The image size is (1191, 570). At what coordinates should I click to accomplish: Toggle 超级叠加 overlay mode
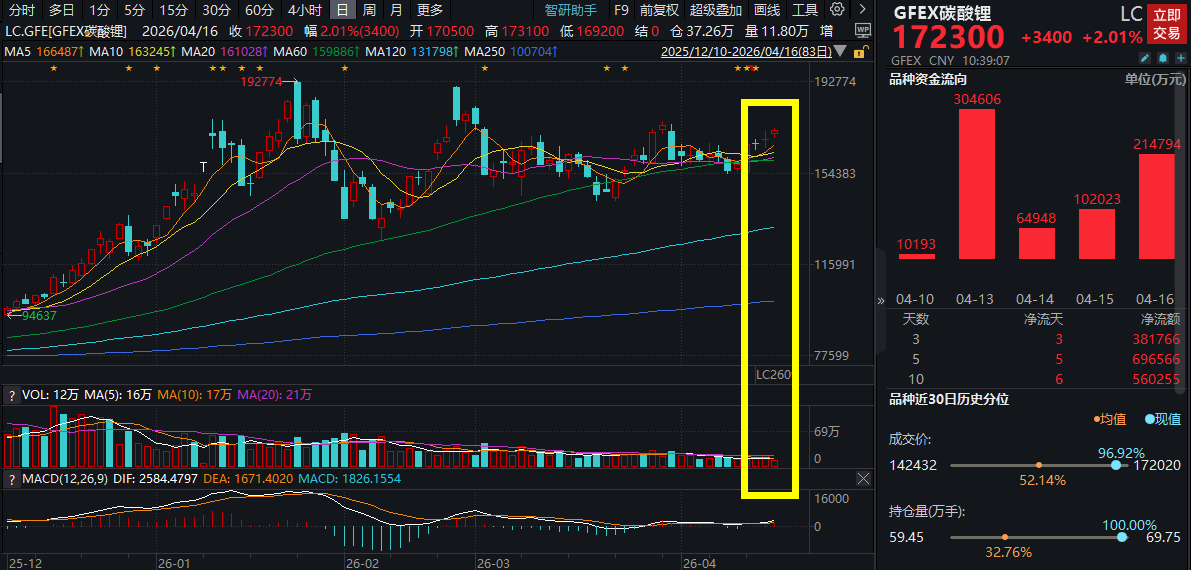[x=716, y=10]
